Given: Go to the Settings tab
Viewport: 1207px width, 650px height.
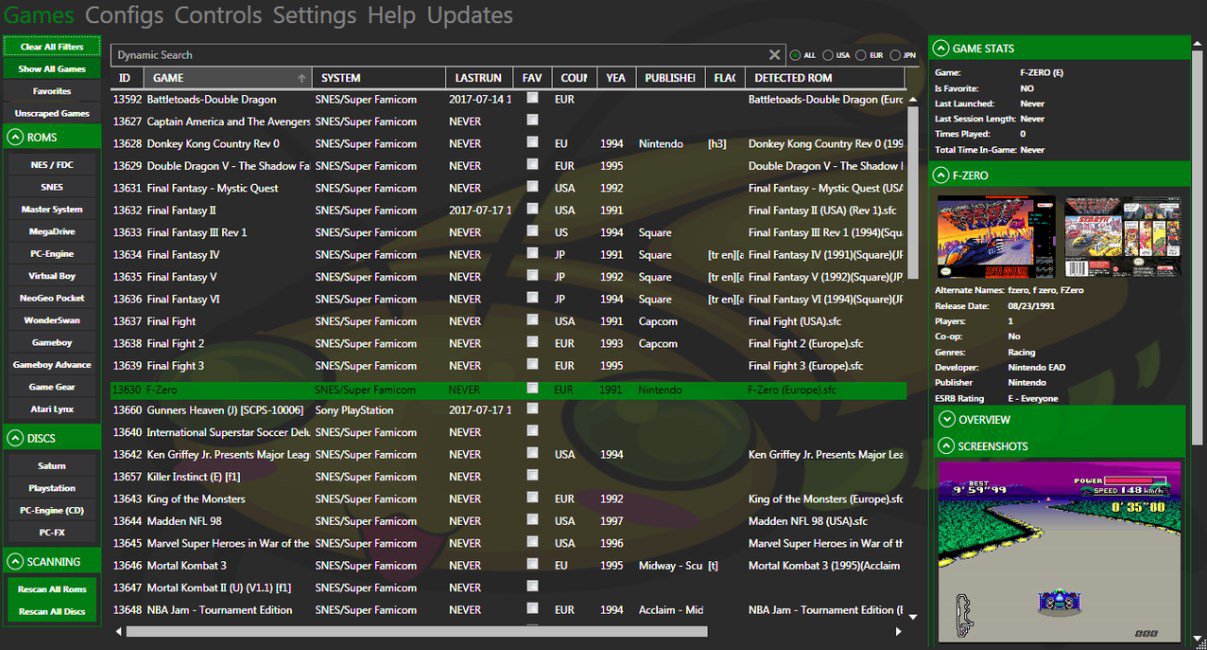Looking at the screenshot, I should [x=314, y=16].
